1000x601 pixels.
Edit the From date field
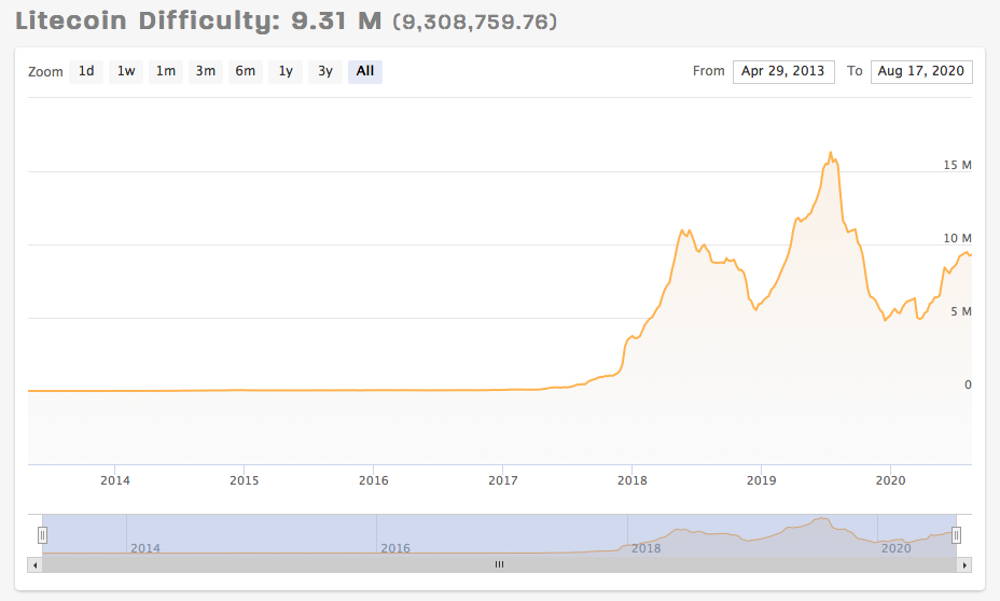[x=783, y=71]
